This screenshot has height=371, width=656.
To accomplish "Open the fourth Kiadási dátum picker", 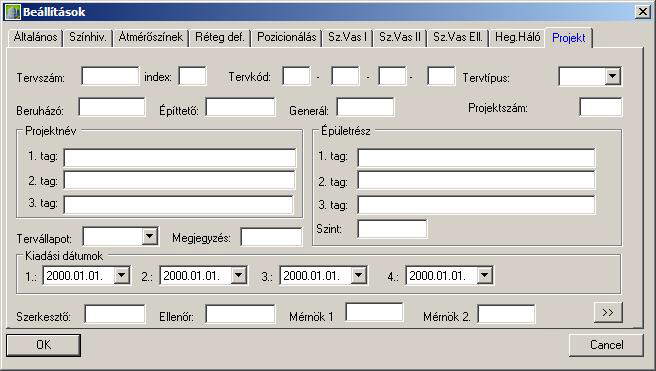I will tap(484, 276).
